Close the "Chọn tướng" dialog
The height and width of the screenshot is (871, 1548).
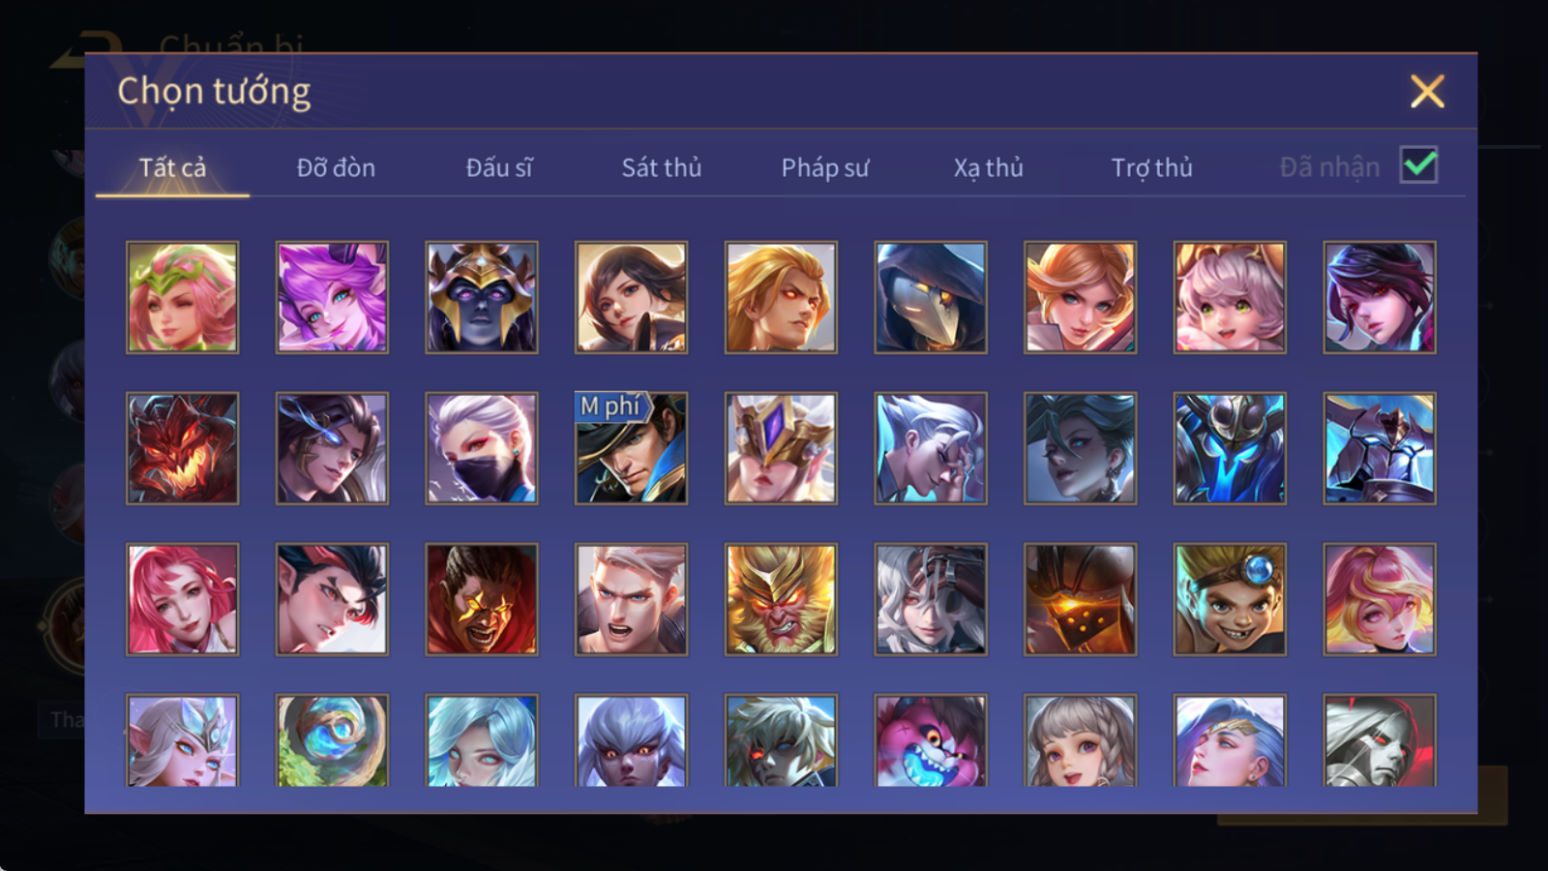point(1427,91)
